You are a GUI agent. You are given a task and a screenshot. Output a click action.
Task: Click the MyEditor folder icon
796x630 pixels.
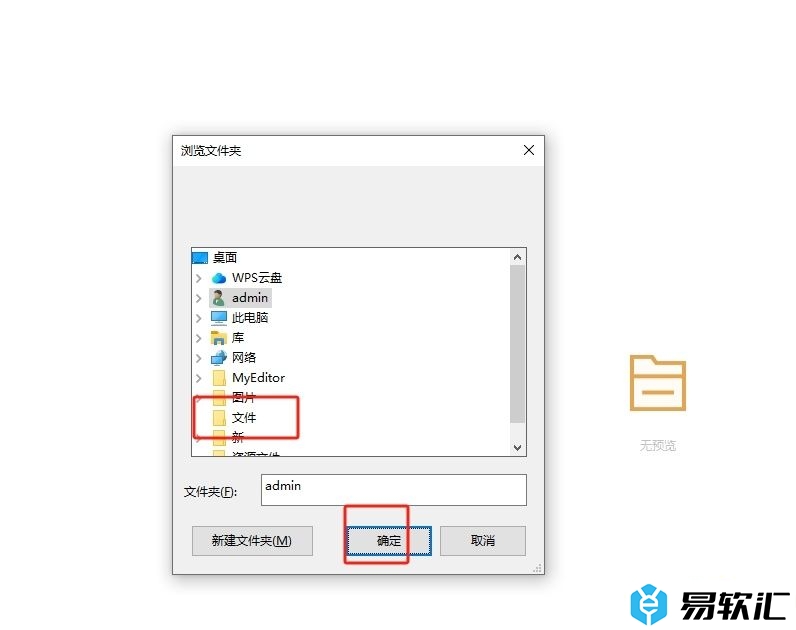pyautogui.click(x=219, y=378)
